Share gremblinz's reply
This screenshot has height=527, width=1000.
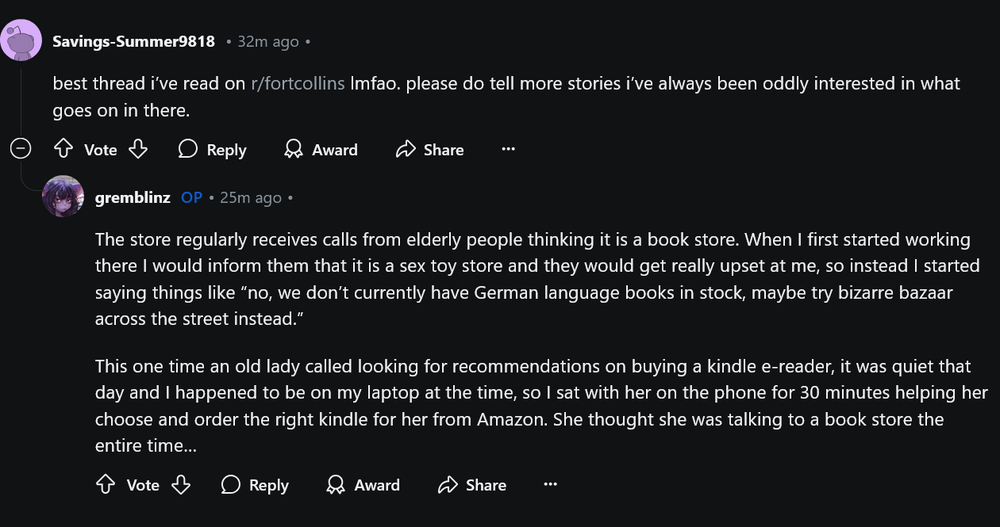pyautogui.click(x=472, y=484)
